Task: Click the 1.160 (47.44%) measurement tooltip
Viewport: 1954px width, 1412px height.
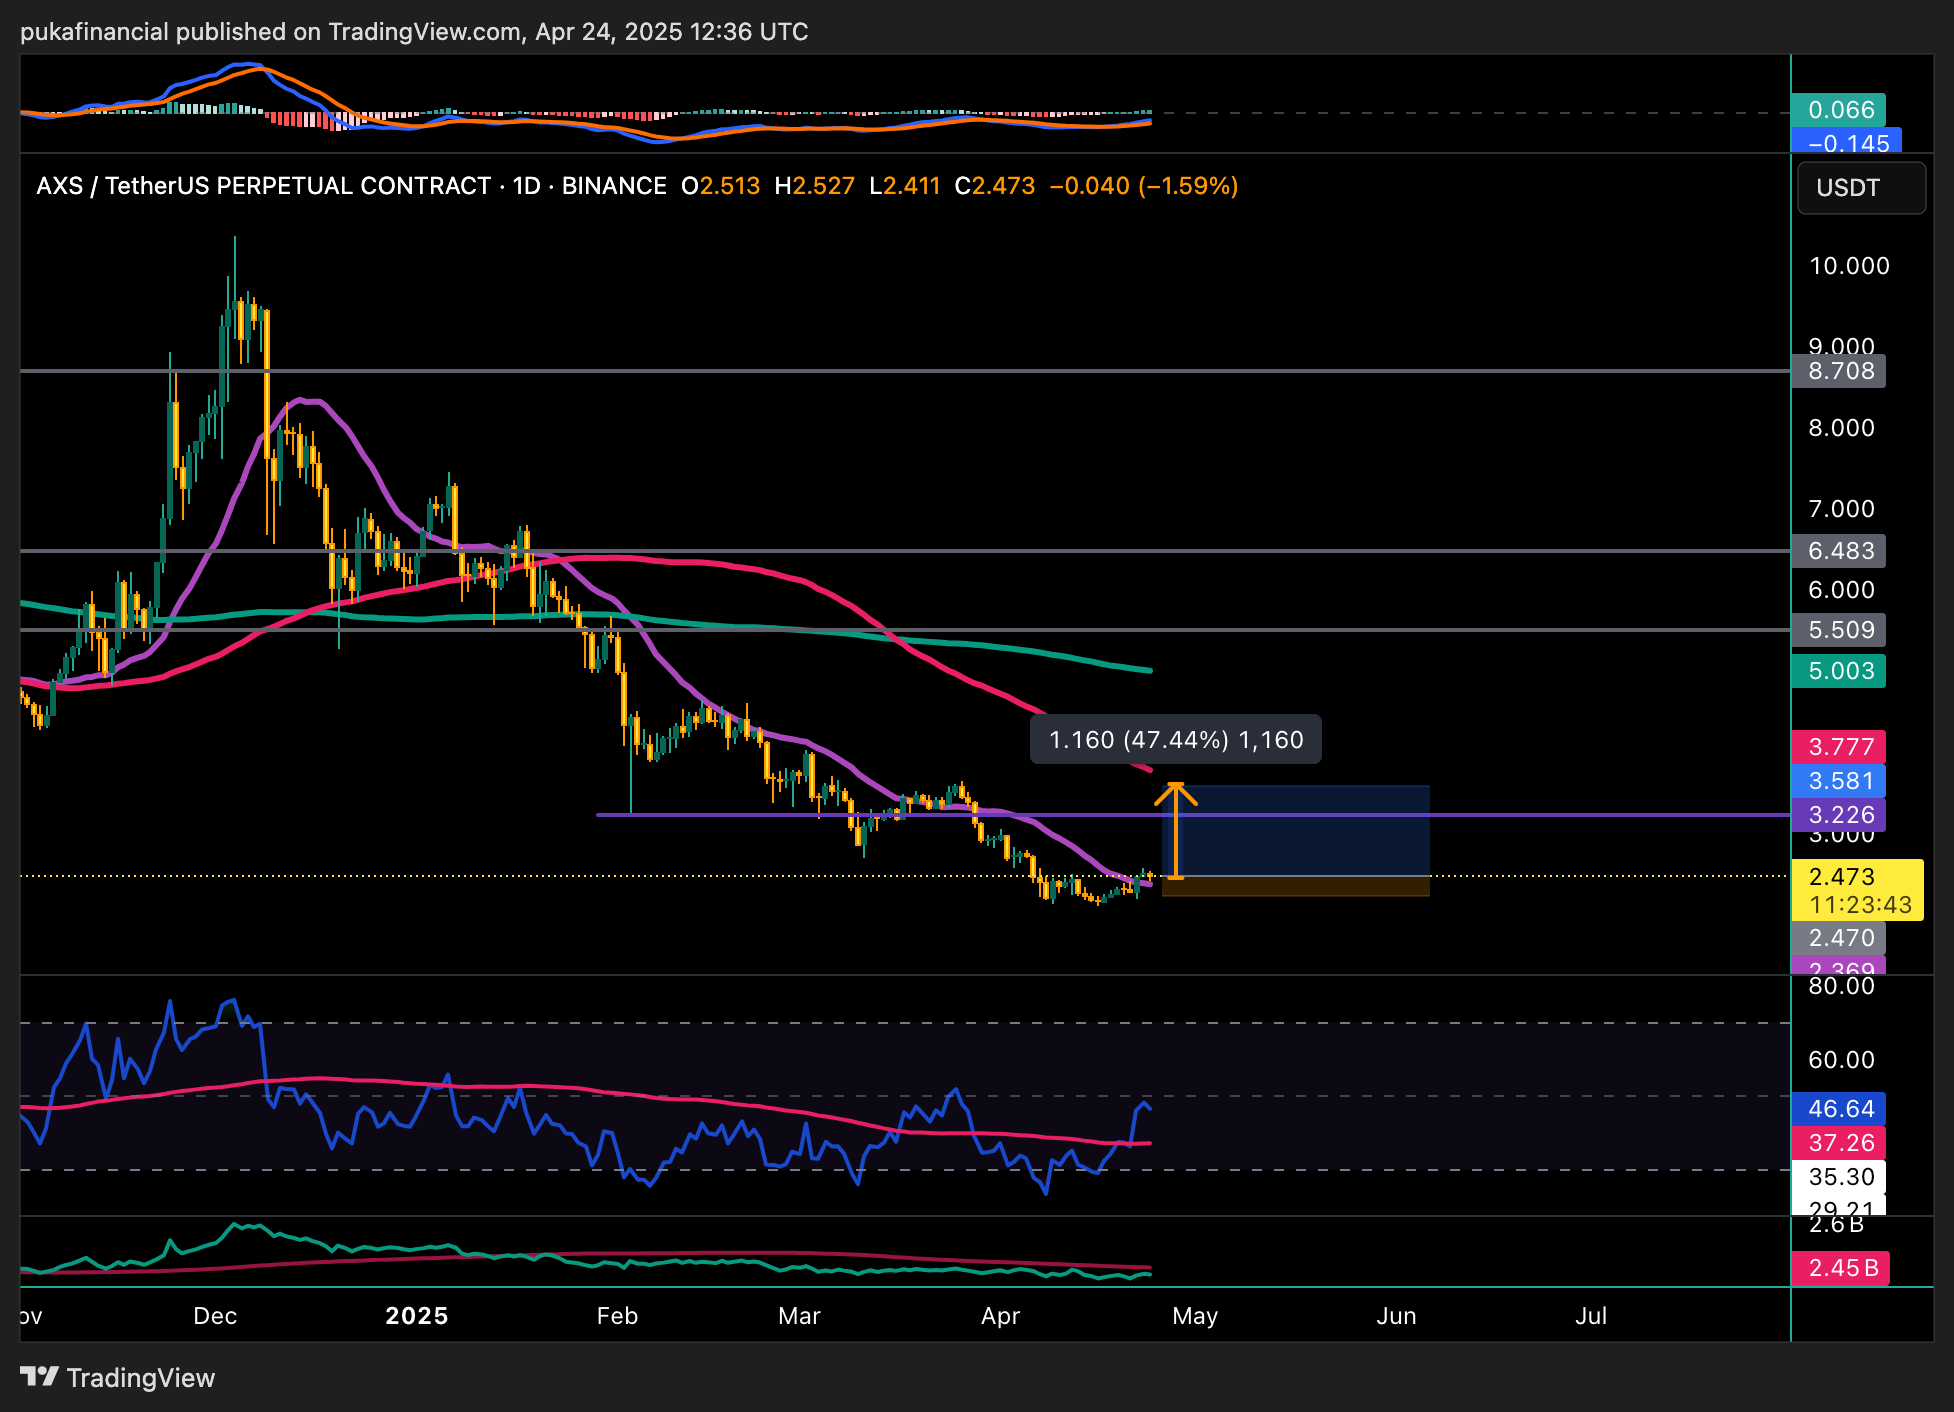Action: click(1175, 740)
